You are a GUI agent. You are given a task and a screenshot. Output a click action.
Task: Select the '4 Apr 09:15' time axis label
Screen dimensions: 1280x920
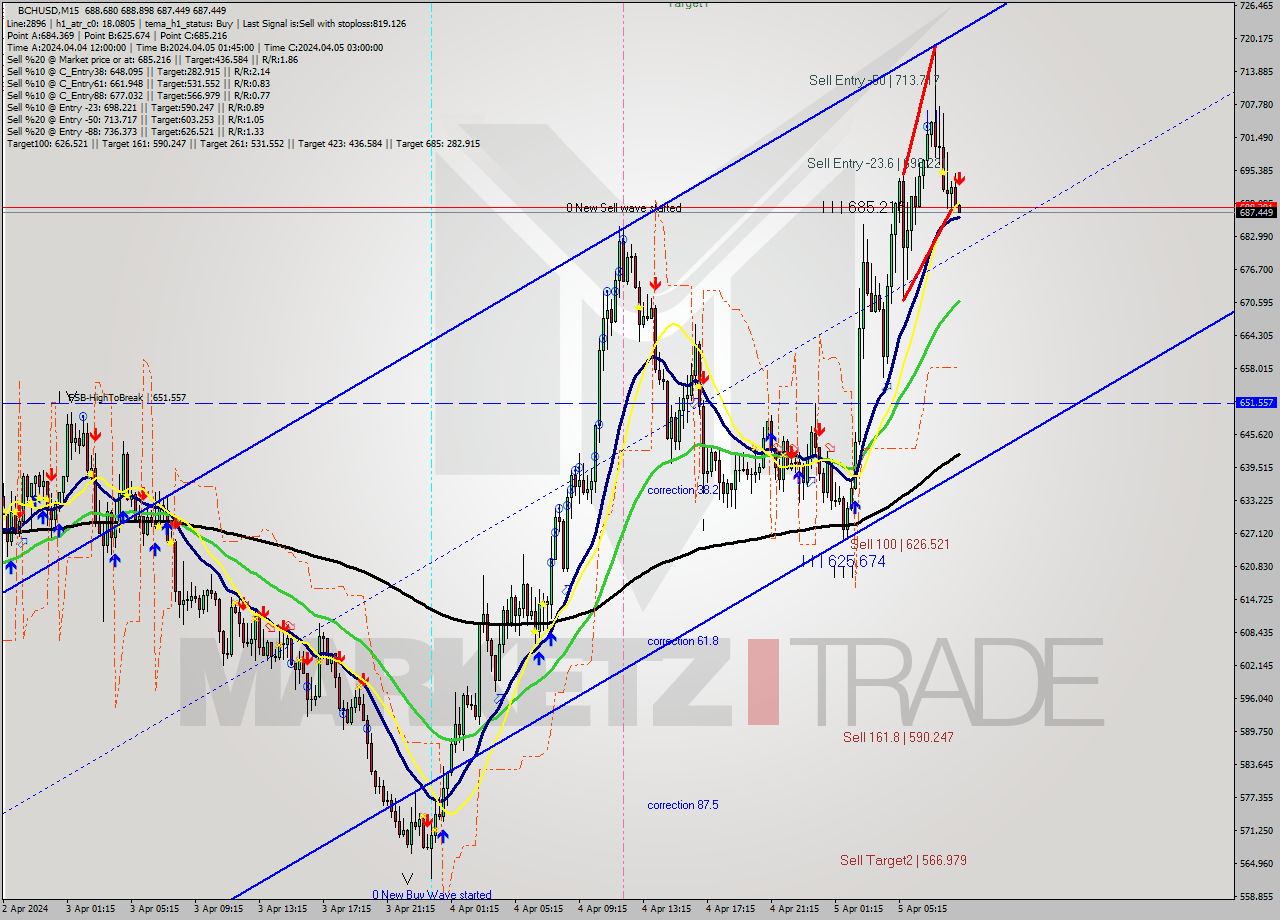tap(602, 910)
